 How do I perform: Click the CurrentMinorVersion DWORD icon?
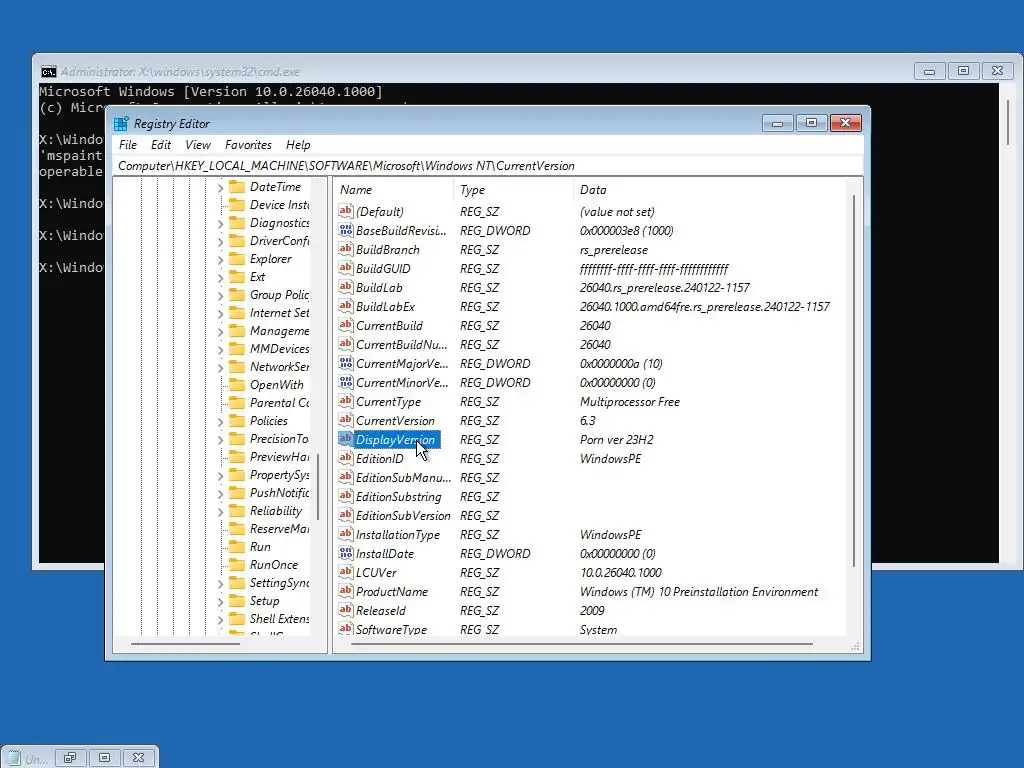point(345,381)
